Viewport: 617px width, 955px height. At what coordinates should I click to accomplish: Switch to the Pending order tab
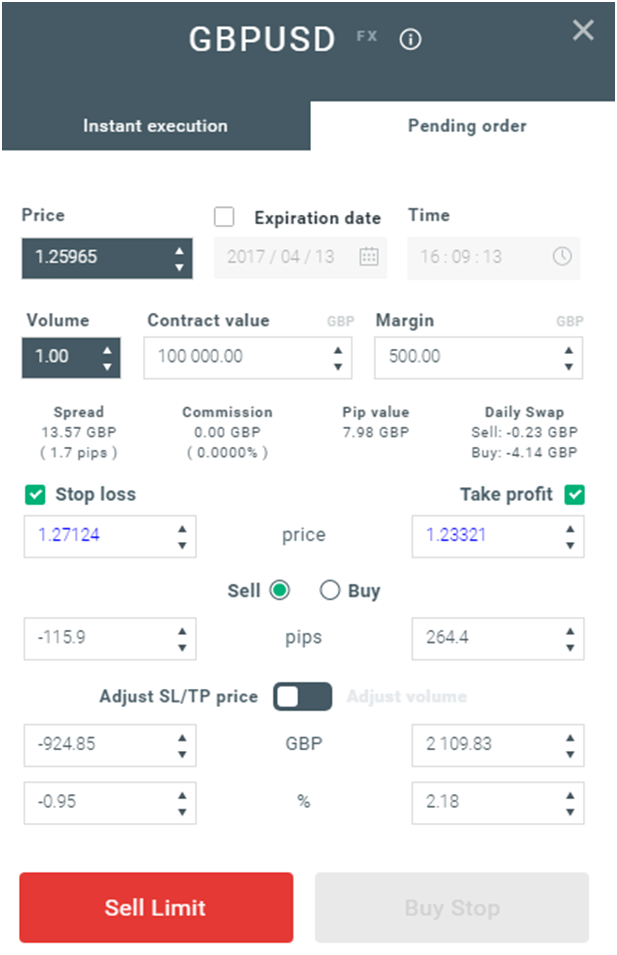coord(467,127)
